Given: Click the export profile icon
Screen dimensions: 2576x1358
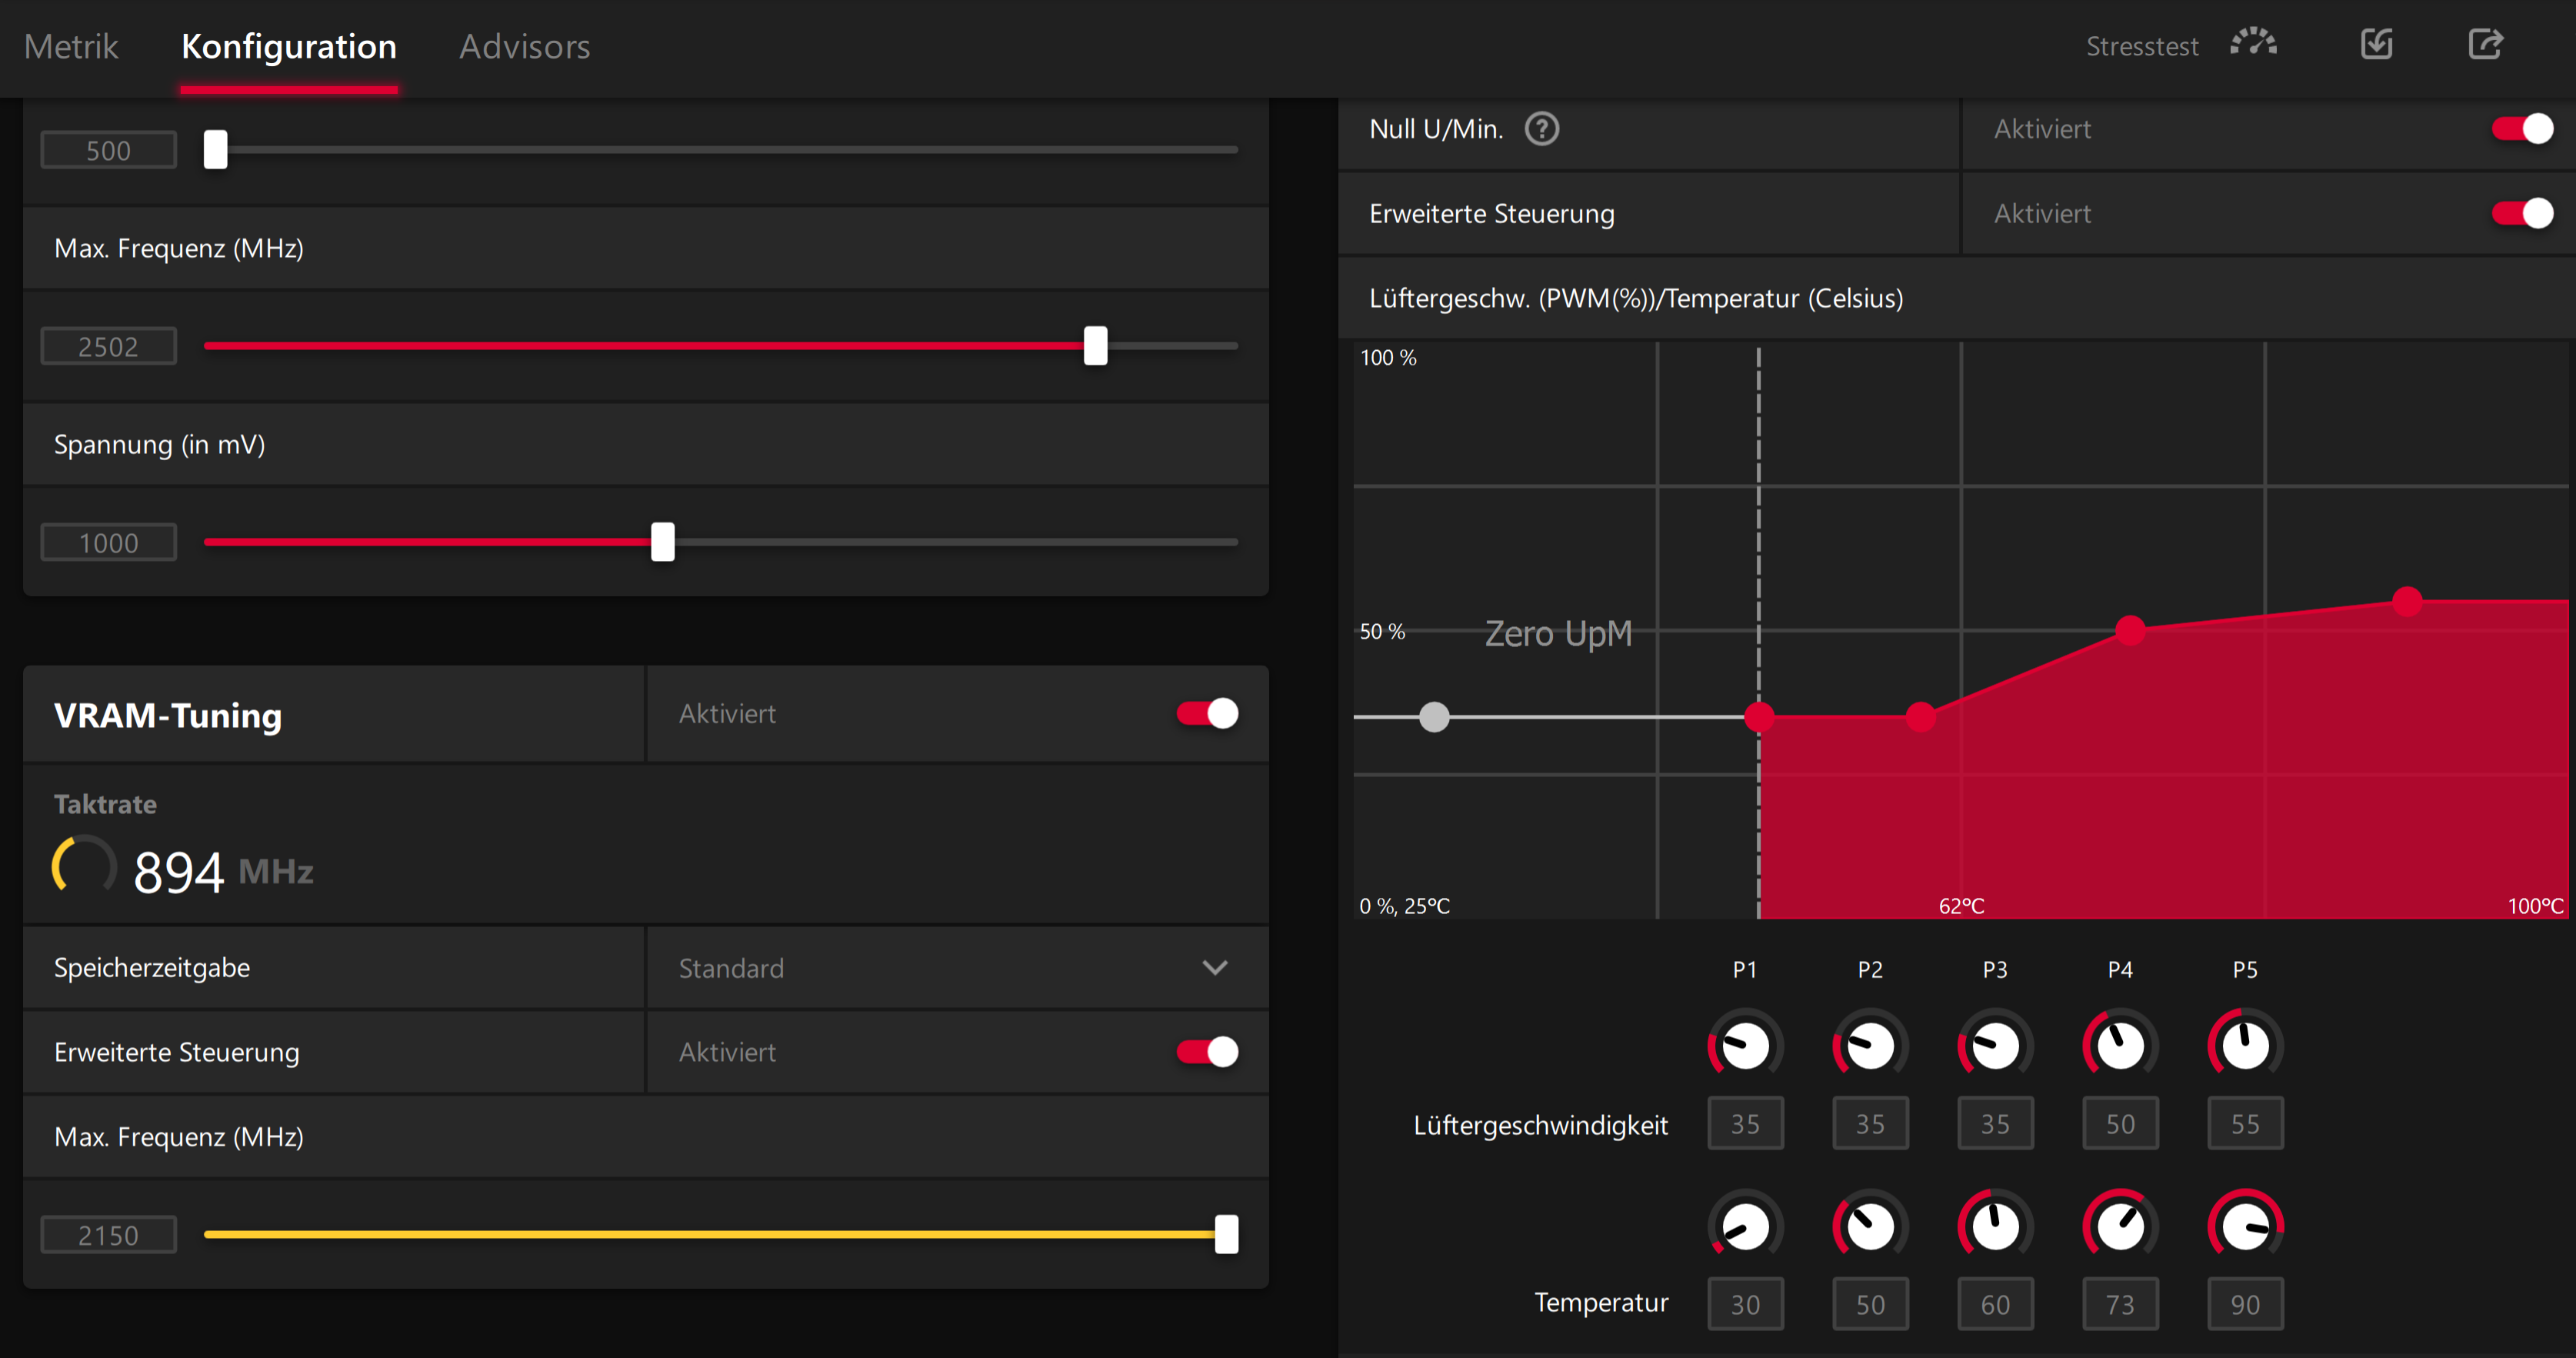Looking at the screenshot, I should [2485, 44].
